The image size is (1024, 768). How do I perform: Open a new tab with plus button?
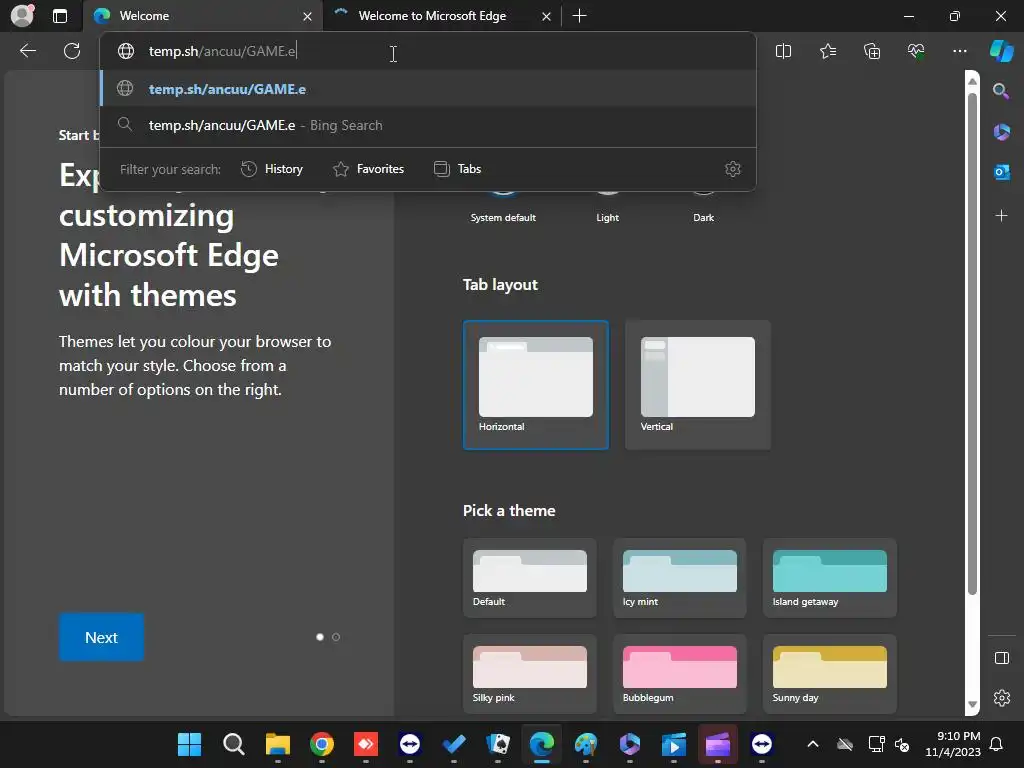click(579, 16)
